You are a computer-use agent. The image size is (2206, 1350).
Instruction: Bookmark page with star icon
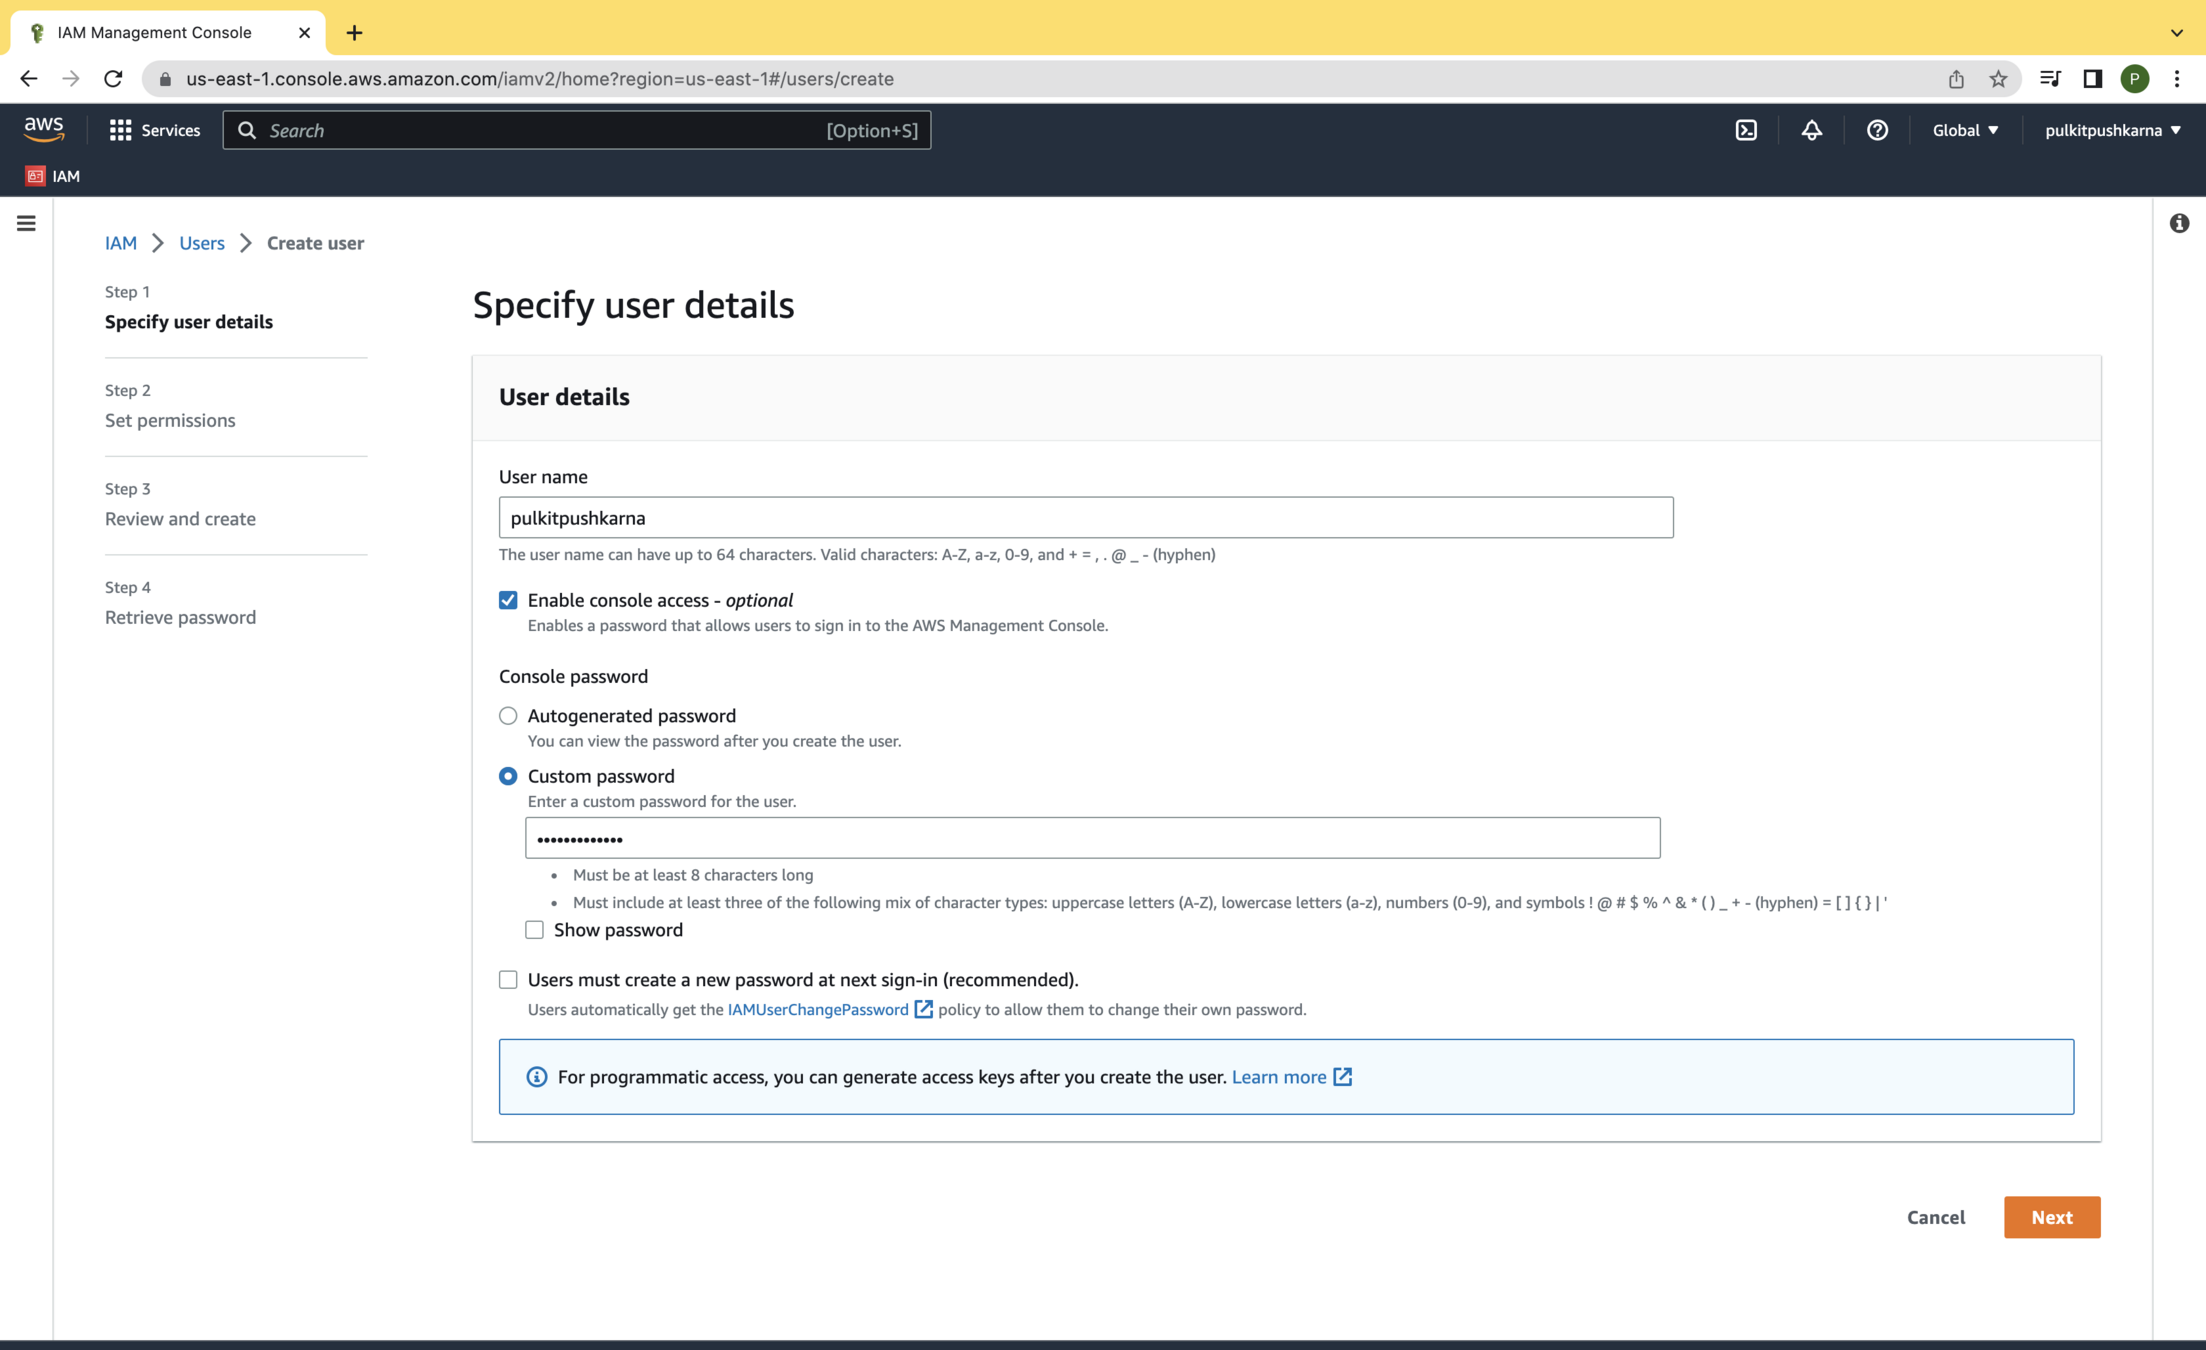click(x=1998, y=79)
